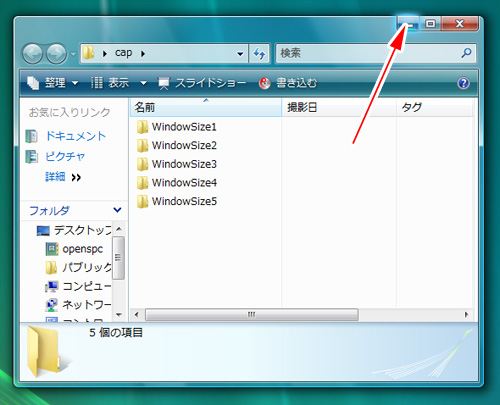Image resolution: width=500 pixels, height=405 pixels.
Task: Select the WindowSize4 folder
Action: [177, 183]
